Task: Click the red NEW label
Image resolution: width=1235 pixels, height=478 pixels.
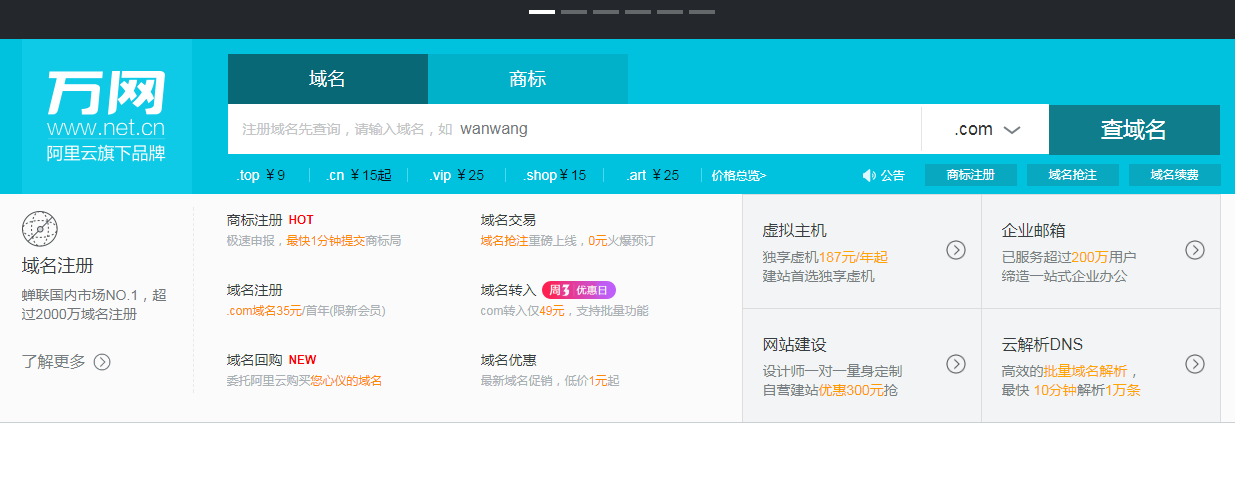Action: pos(302,360)
